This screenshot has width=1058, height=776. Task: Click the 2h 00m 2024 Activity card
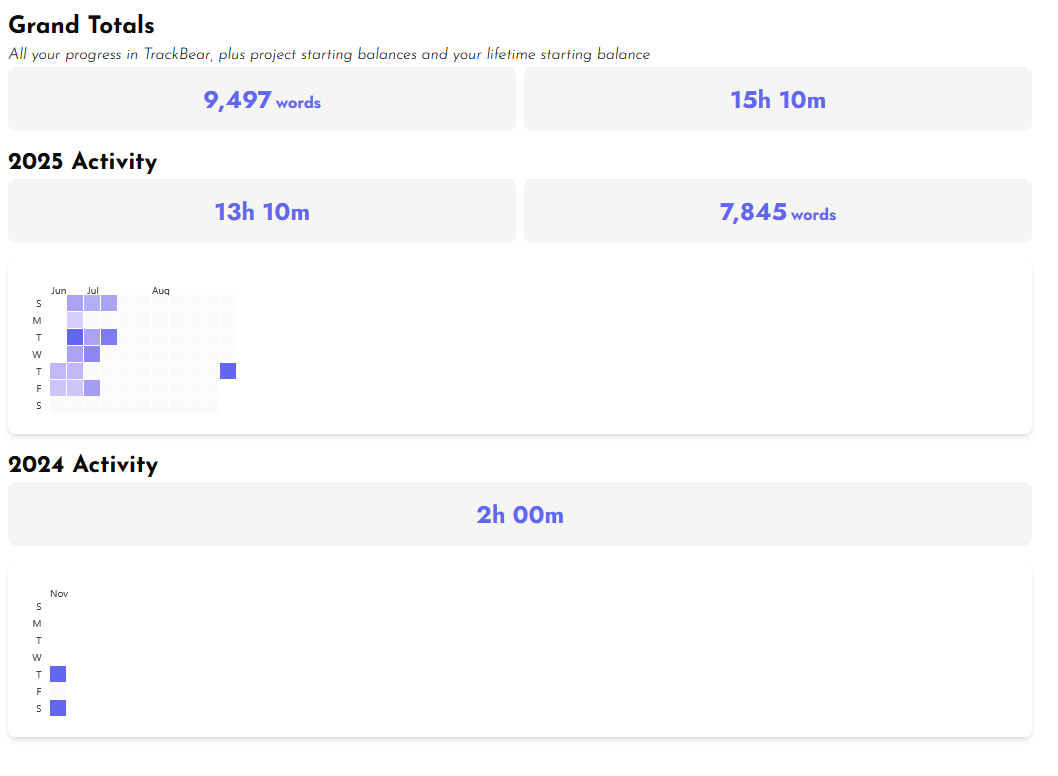519,515
